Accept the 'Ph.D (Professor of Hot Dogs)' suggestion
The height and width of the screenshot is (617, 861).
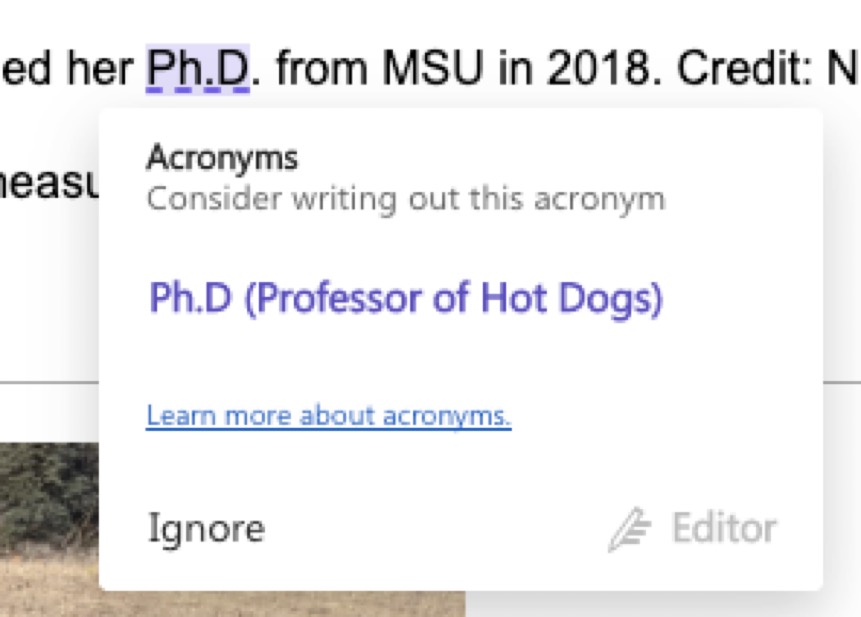405,298
